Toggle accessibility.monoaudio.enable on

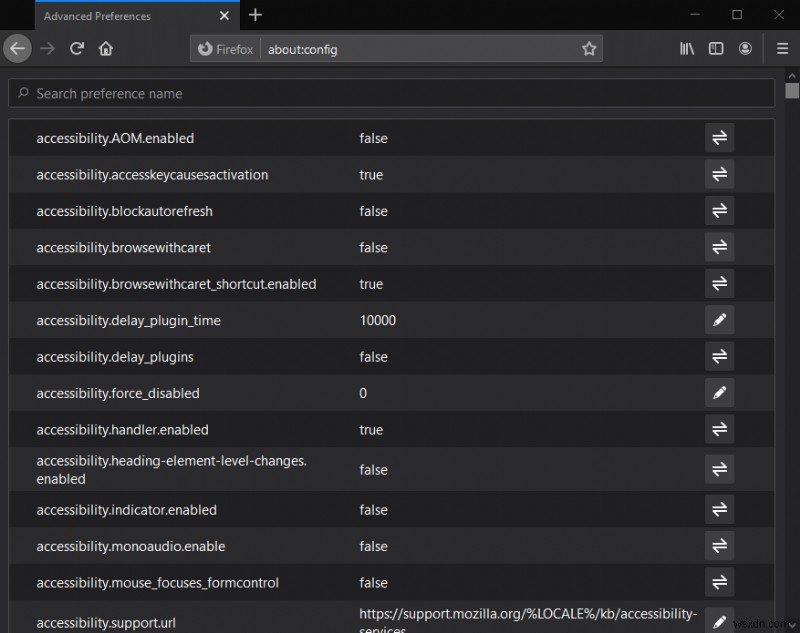719,546
